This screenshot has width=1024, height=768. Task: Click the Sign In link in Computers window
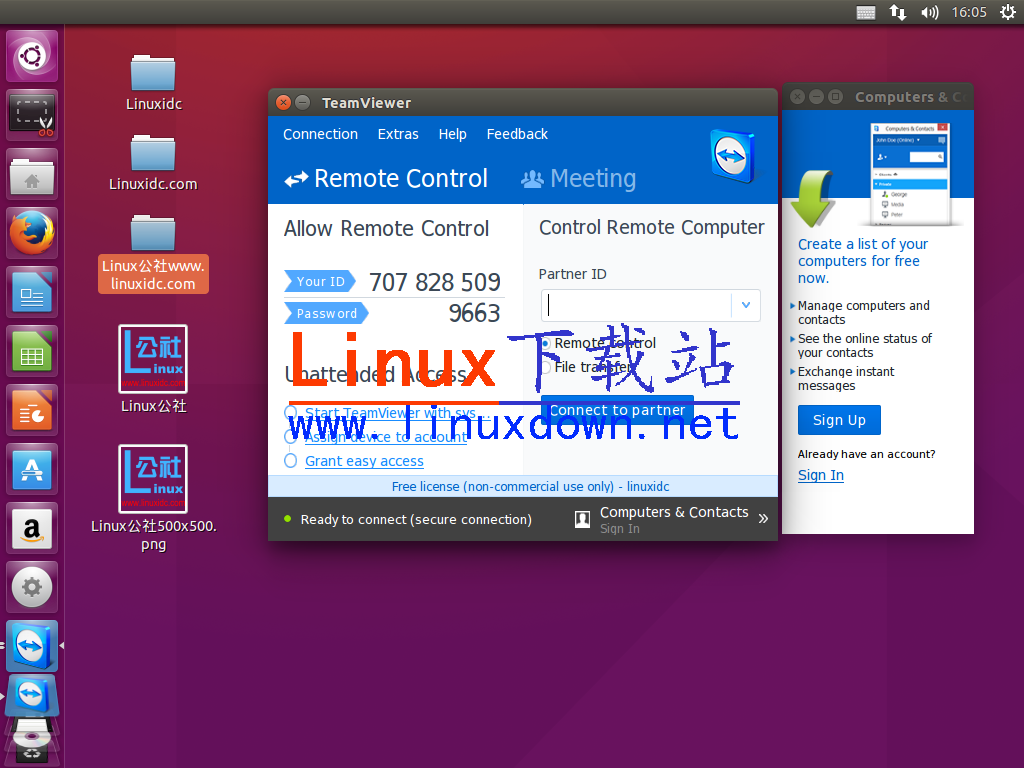[x=821, y=475]
